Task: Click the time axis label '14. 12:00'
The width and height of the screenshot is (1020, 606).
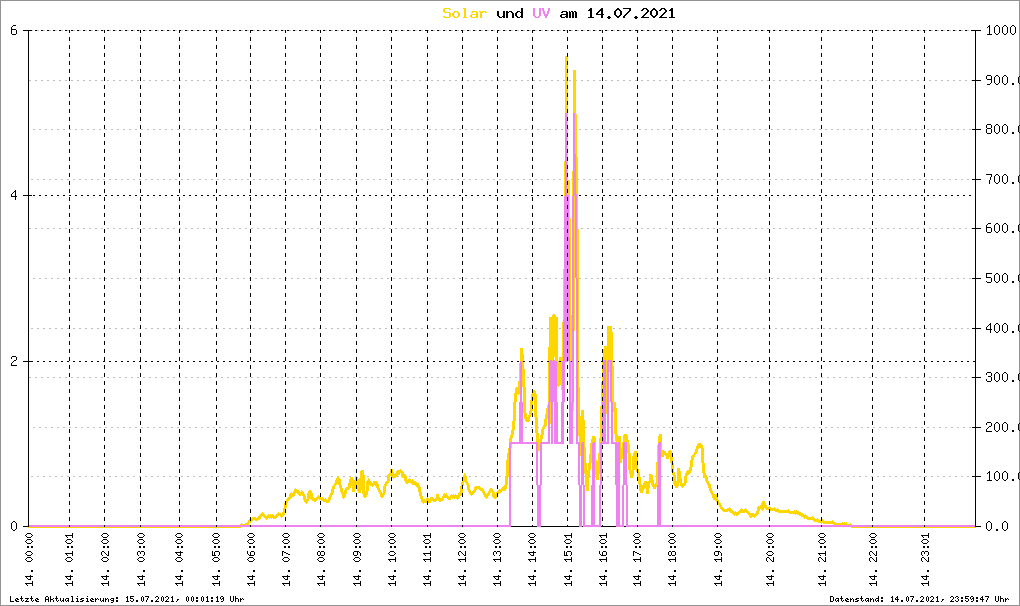Action: [463, 560]
